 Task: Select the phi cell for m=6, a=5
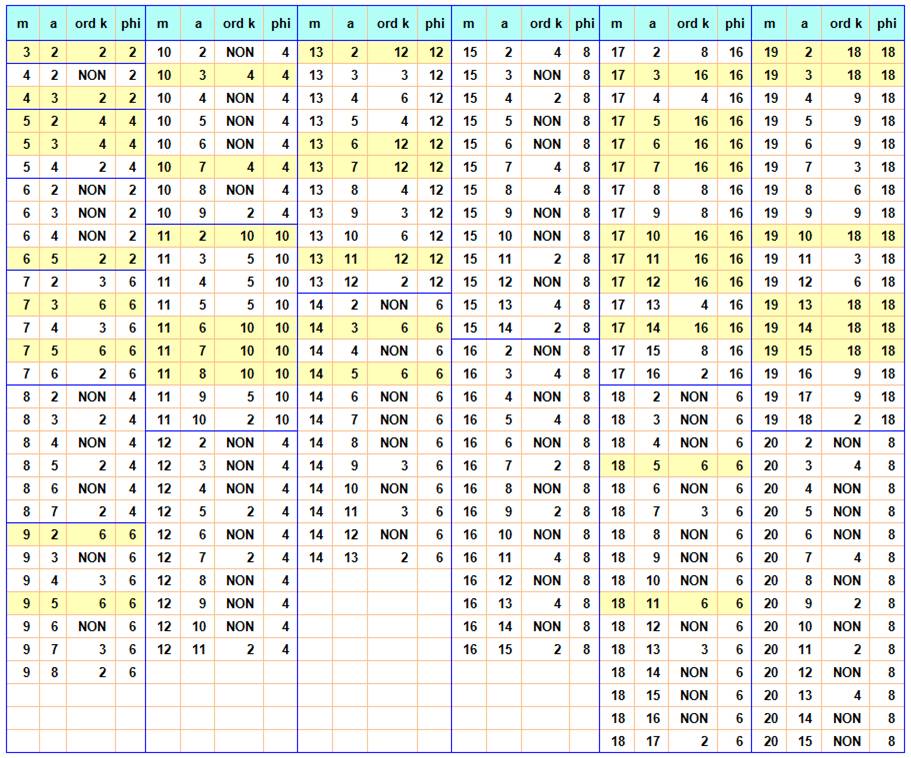click(x=130, y=259)
